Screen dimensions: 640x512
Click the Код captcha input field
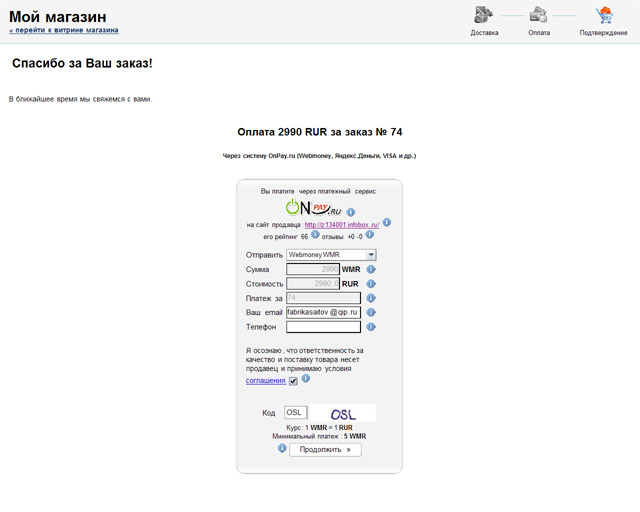pyautogui.click(x=295, y=412)
